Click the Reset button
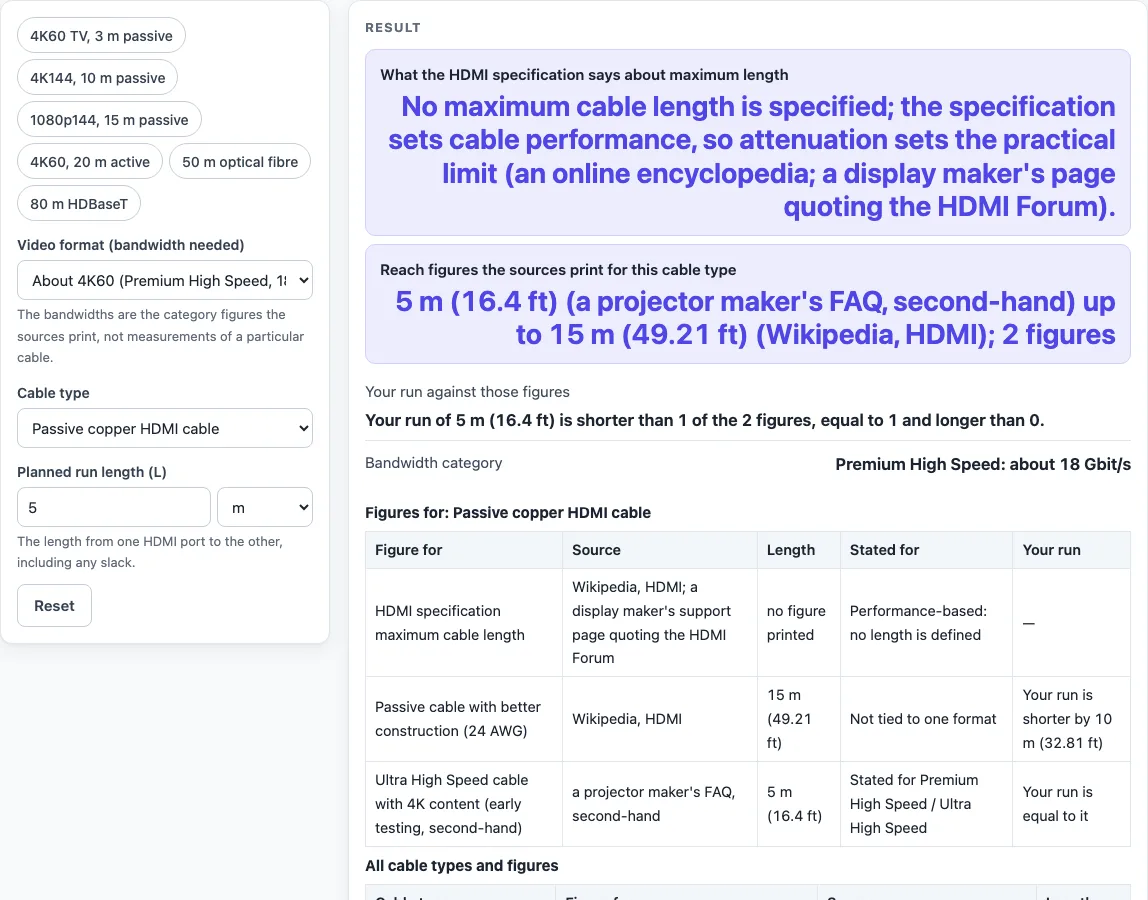1148x900 pixels. 54,606
